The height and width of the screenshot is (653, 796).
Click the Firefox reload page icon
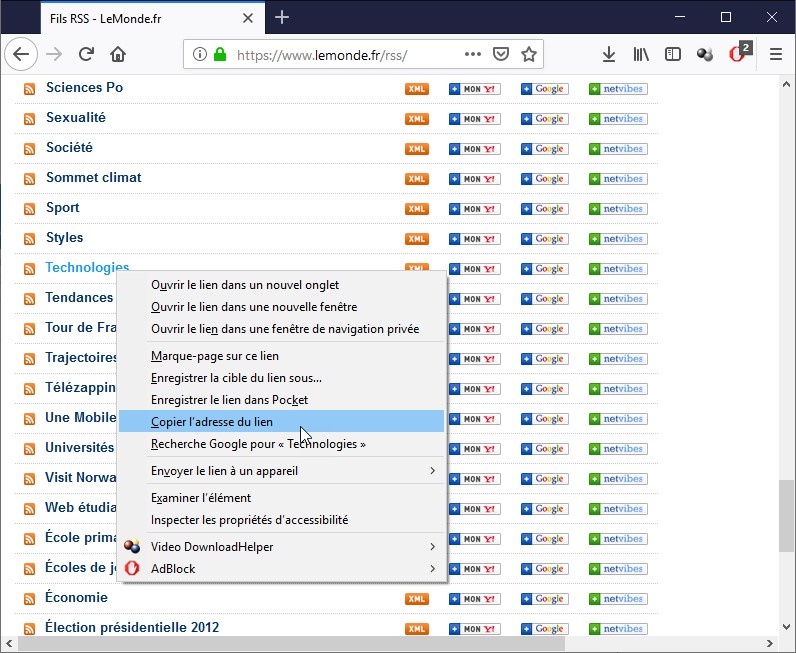point(87,54)
